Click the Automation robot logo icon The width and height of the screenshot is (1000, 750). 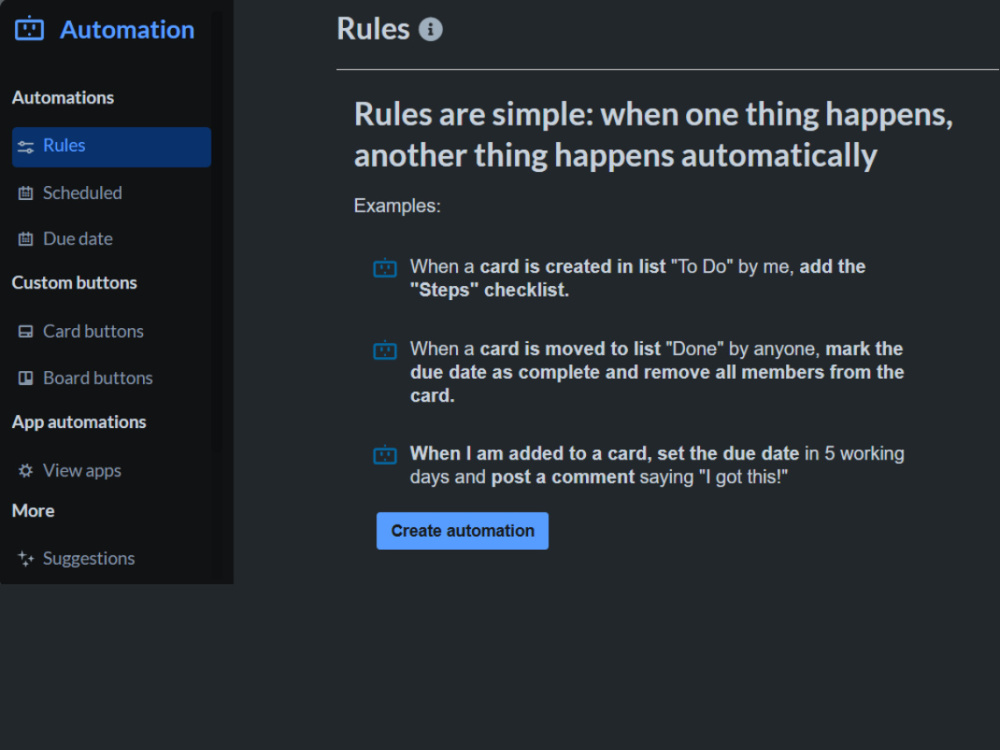pyautogui.click(x=29, y=29)
